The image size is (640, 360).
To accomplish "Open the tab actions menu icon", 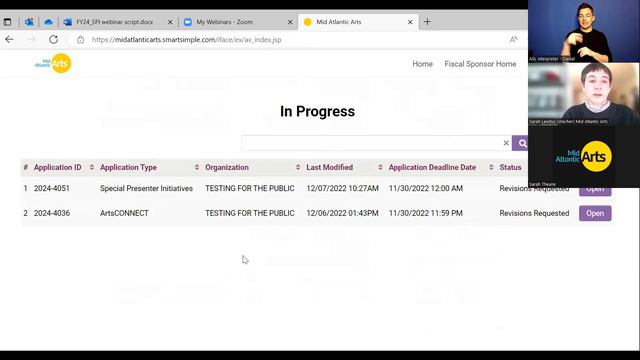I will click(7, 22).
